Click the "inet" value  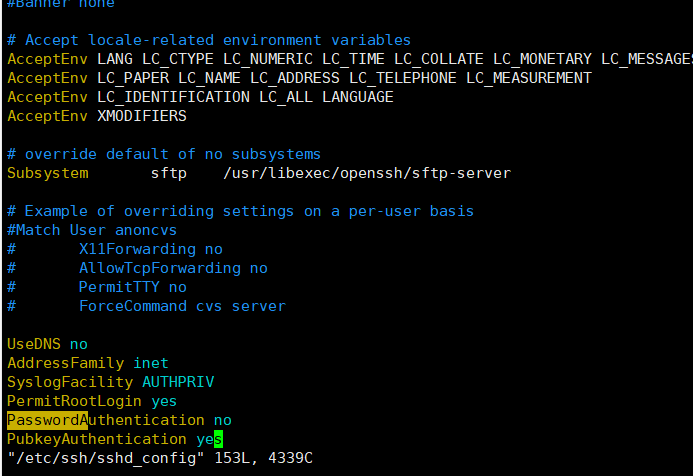point(150,363)
